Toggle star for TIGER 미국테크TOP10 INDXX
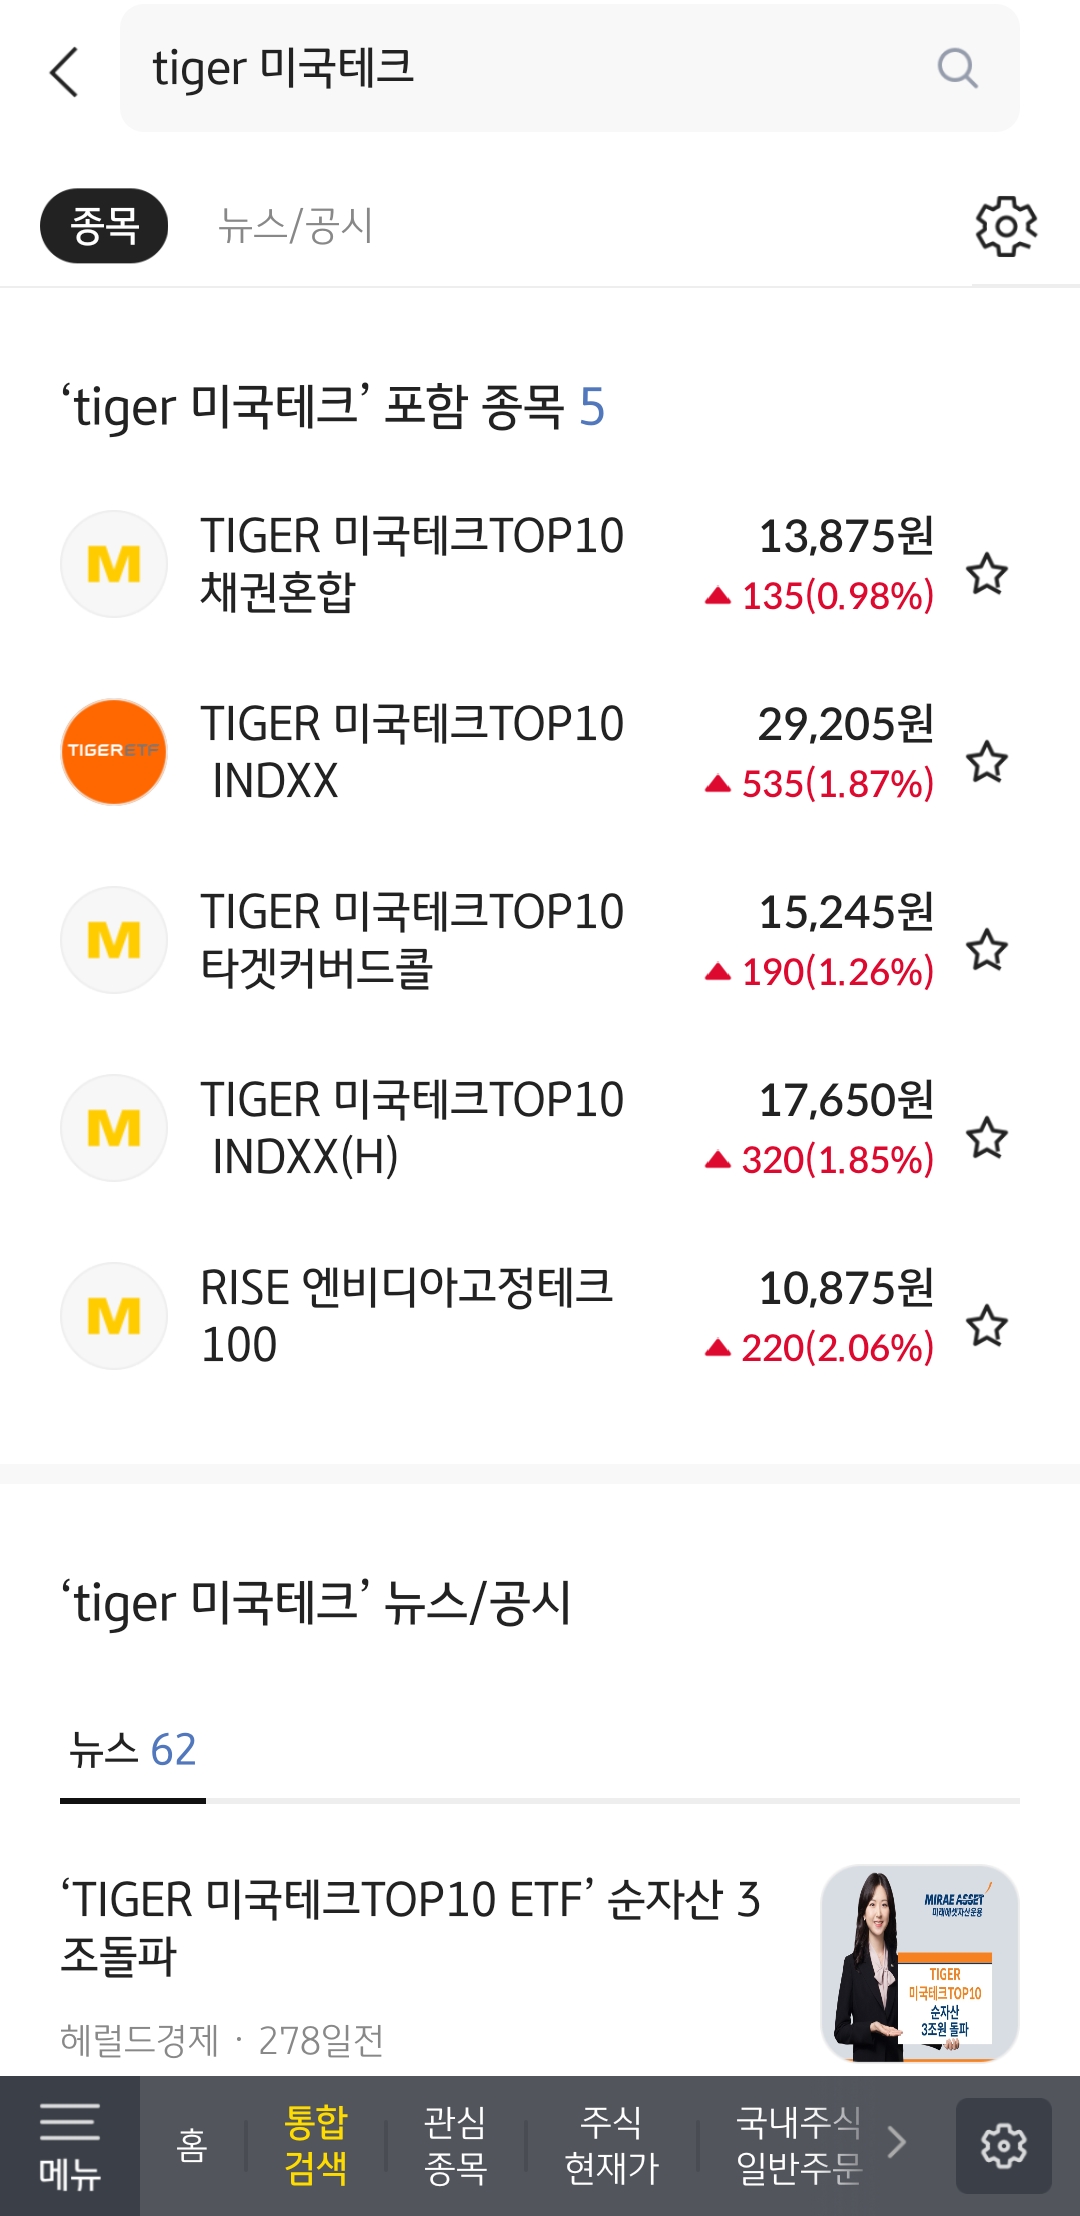The width and height of the screenshot is (1080, 2216). [x=987, y=761]
